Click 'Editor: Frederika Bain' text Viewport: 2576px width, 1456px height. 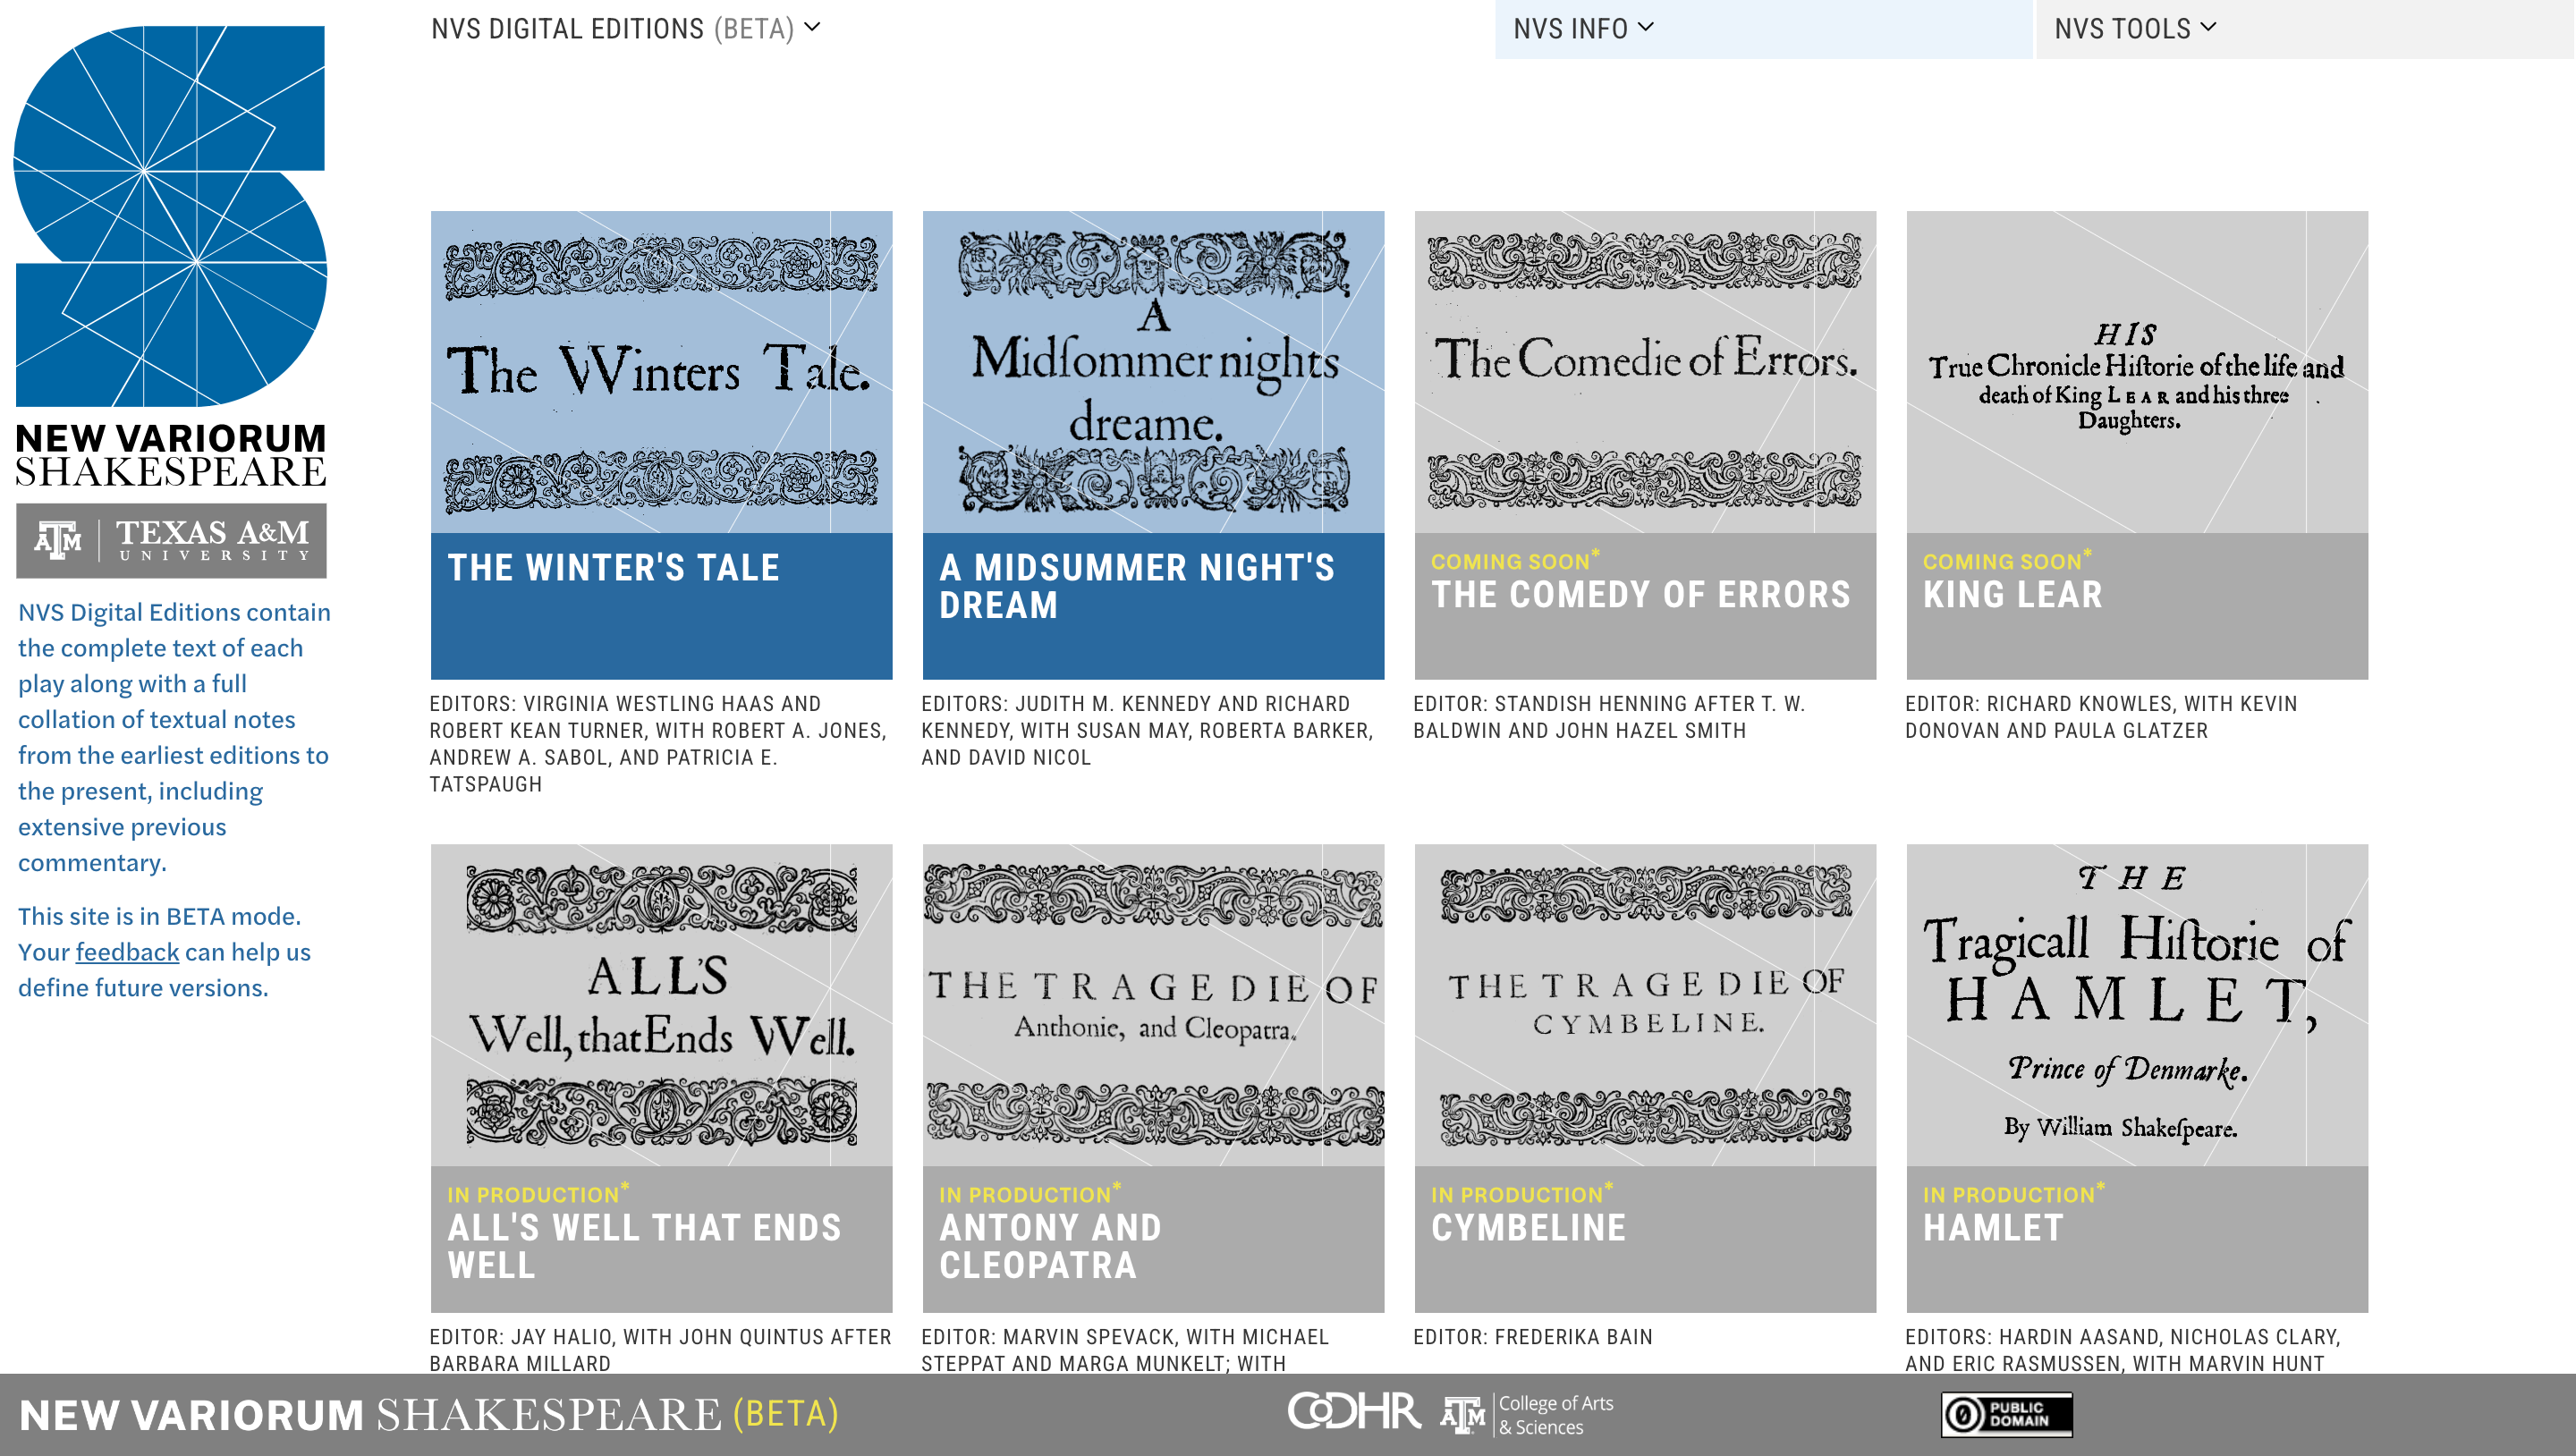pyautogui.click(x=1532, y=1337)
